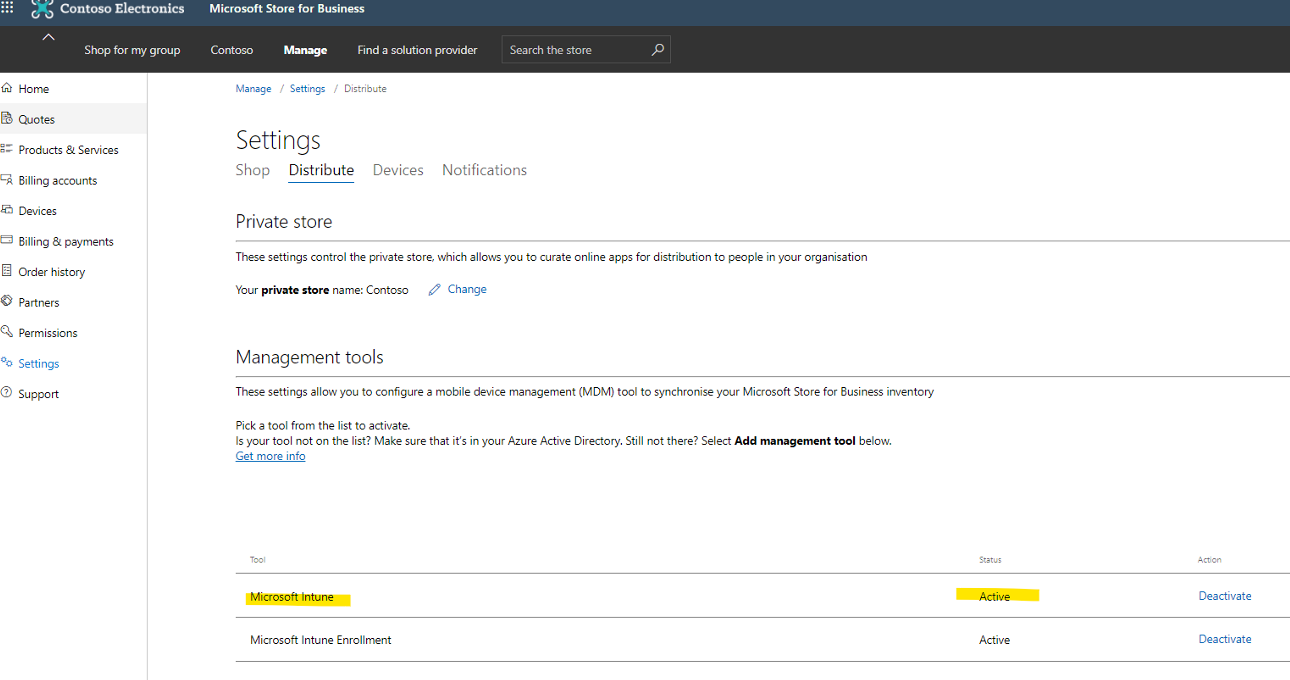Image resolution: width=1290 pixels, height=680 pixels.
Task: Open Partners page
Action: point(39,303)
